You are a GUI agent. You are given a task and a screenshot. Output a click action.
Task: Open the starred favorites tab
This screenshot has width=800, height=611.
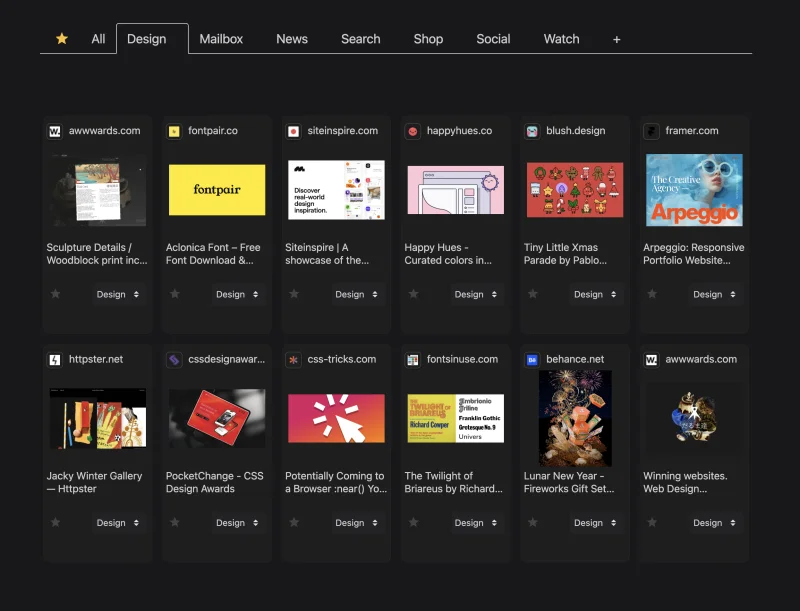[62, 39]
